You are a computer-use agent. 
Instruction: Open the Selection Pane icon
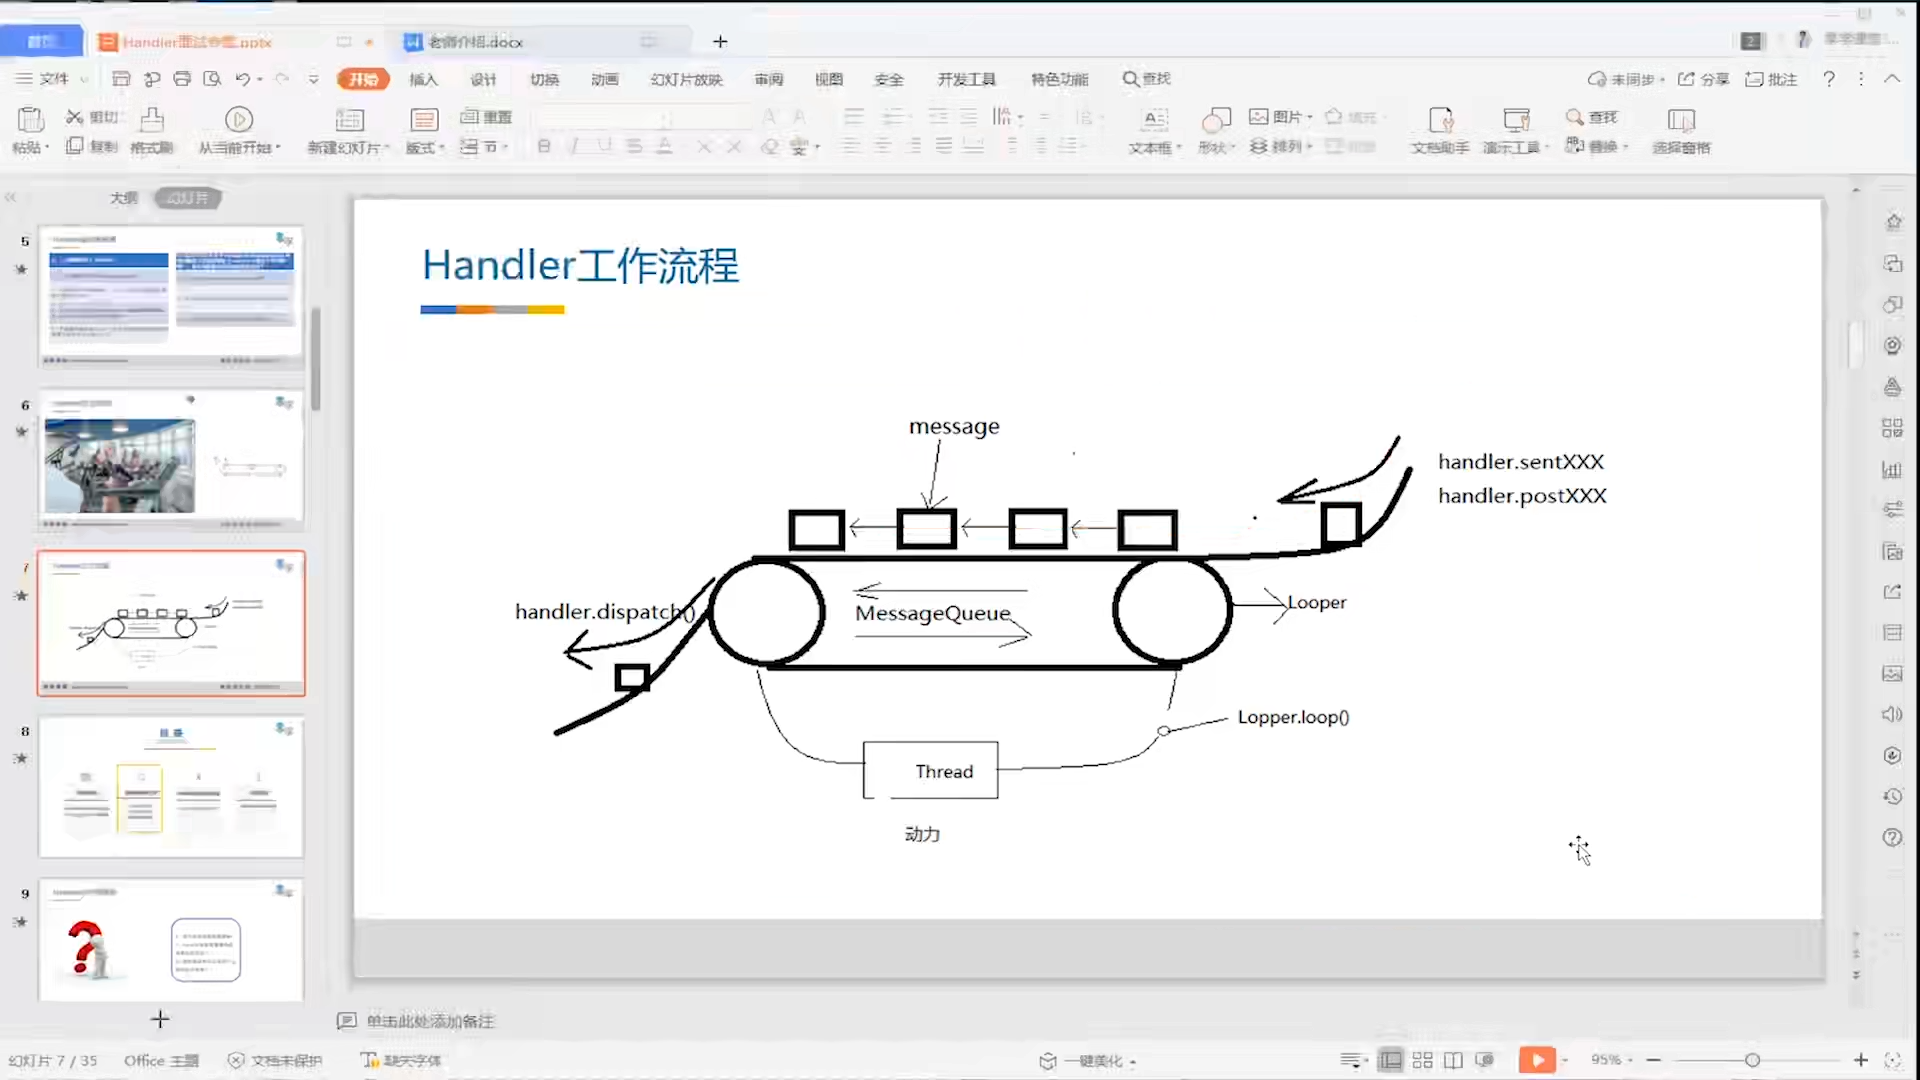(1681, 120)
